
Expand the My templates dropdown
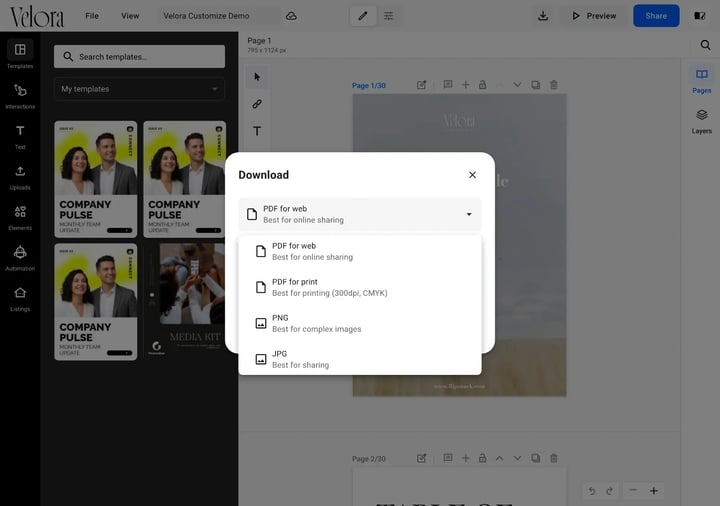coord(139,89)
